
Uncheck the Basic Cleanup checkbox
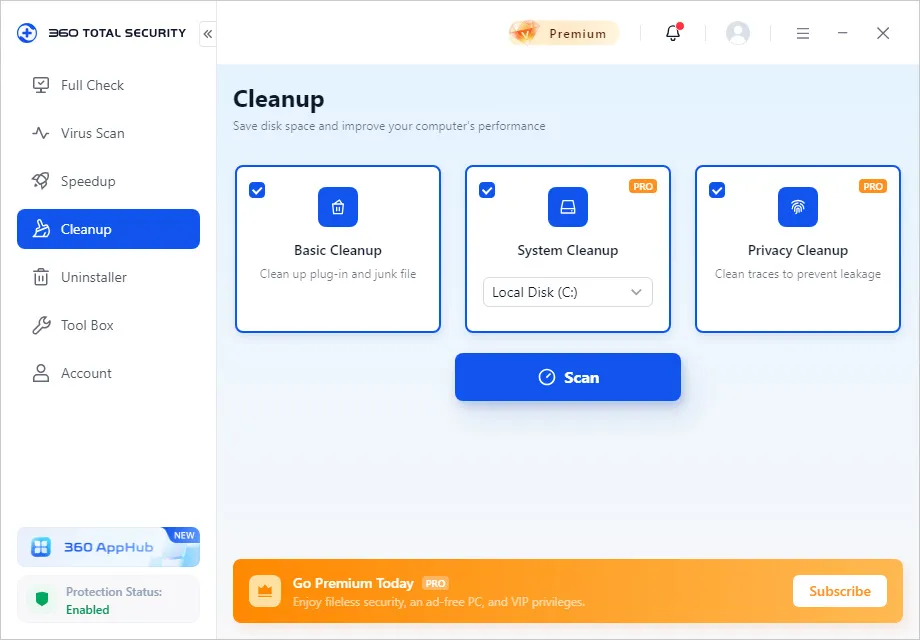pos(257,190)
